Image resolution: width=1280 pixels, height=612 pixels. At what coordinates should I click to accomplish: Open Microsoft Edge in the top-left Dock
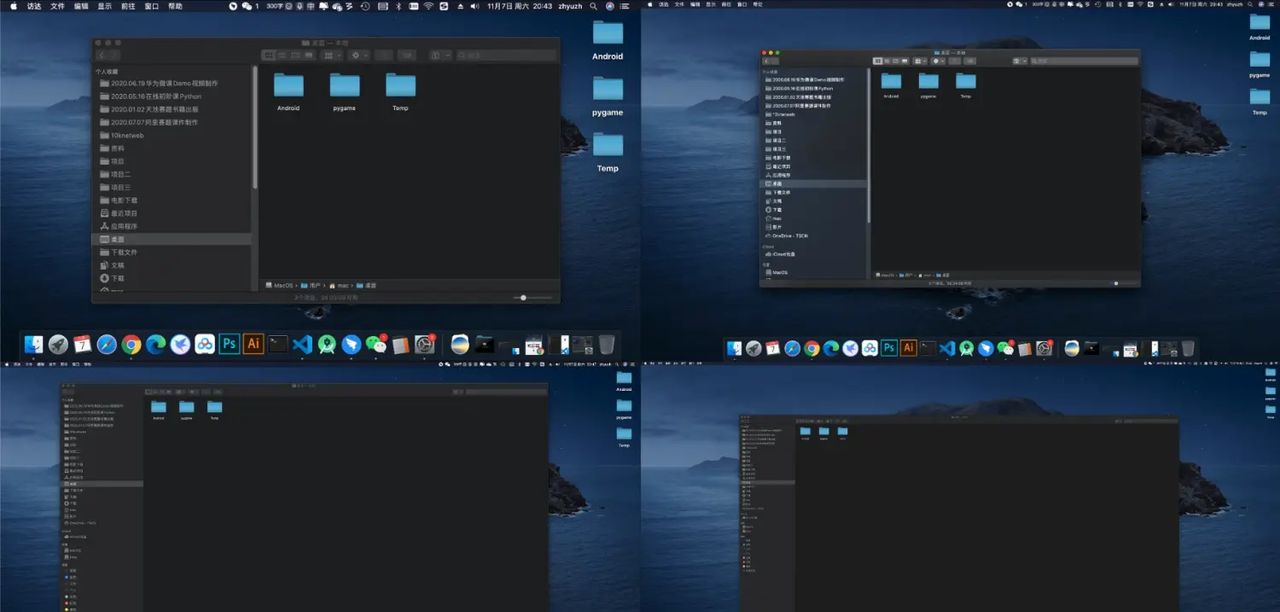point(155,344)
